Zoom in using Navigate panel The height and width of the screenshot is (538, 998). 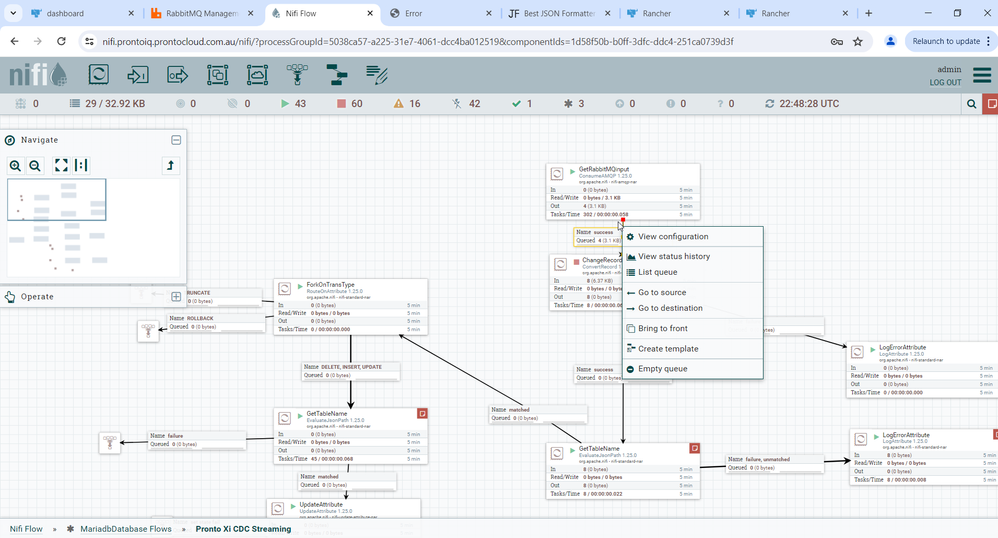[x=15, y=166]
